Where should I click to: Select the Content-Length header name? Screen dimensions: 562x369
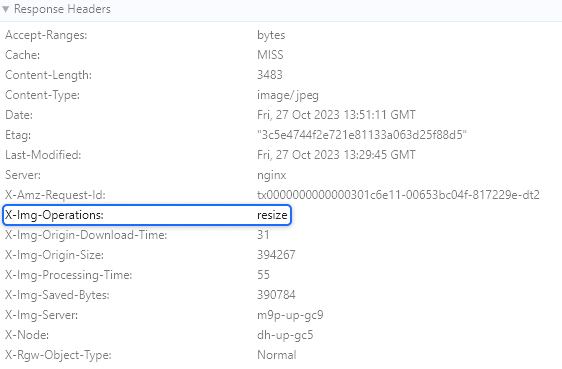click(x=48, y=75)
